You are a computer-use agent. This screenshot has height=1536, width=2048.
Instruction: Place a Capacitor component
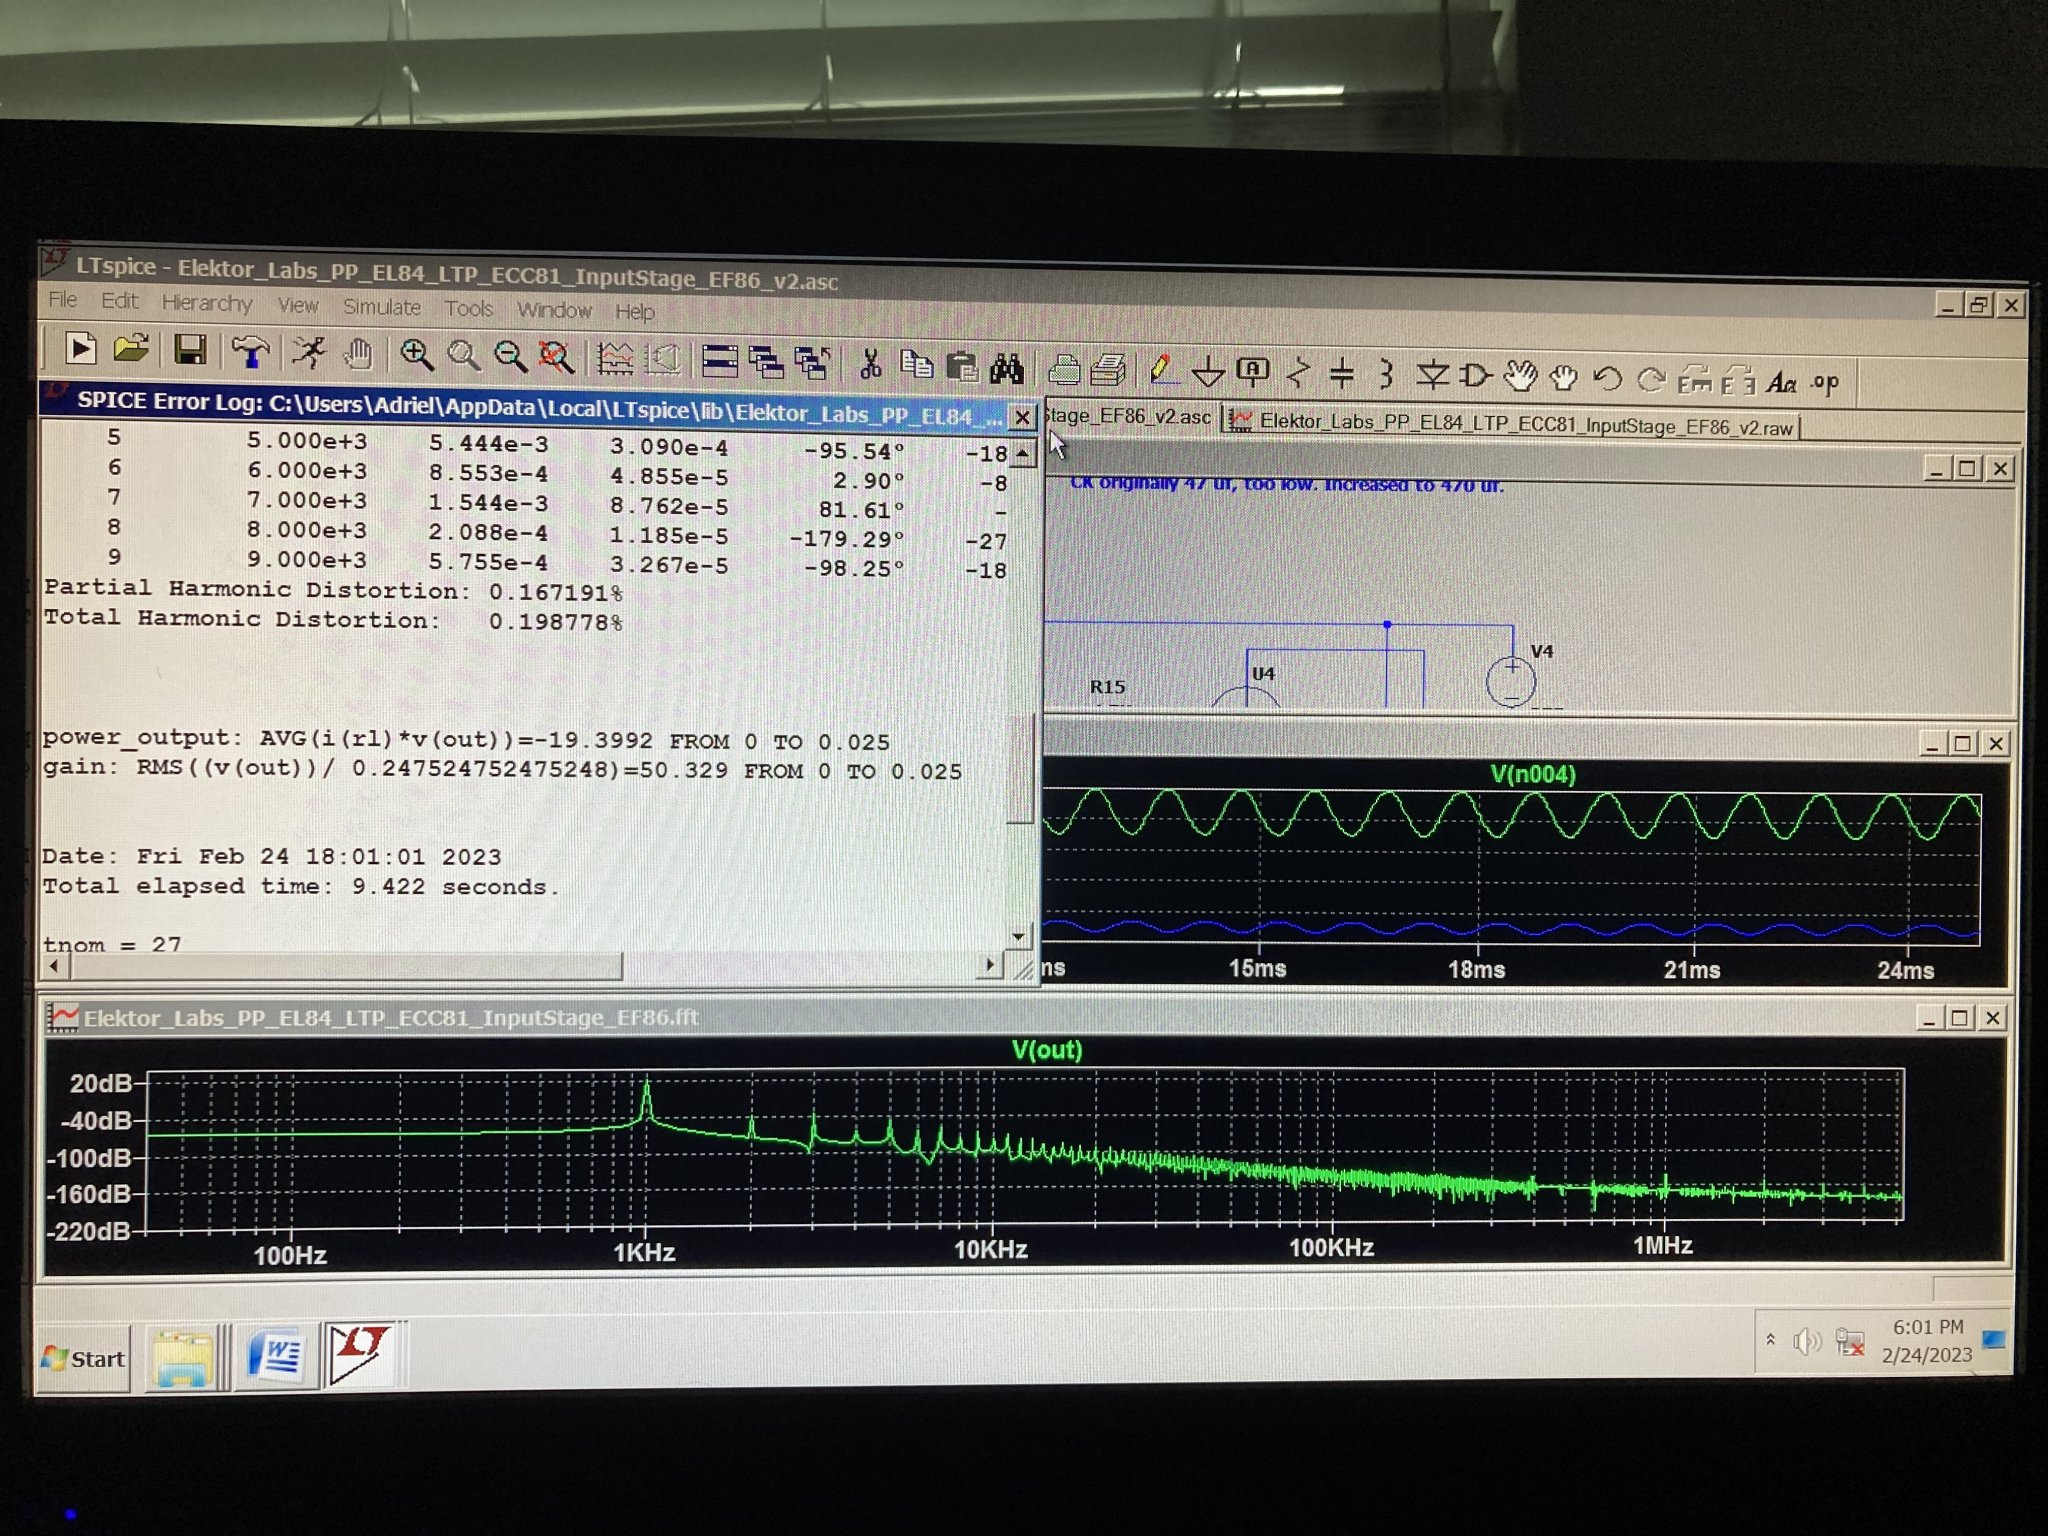(x=1342, y=375)
